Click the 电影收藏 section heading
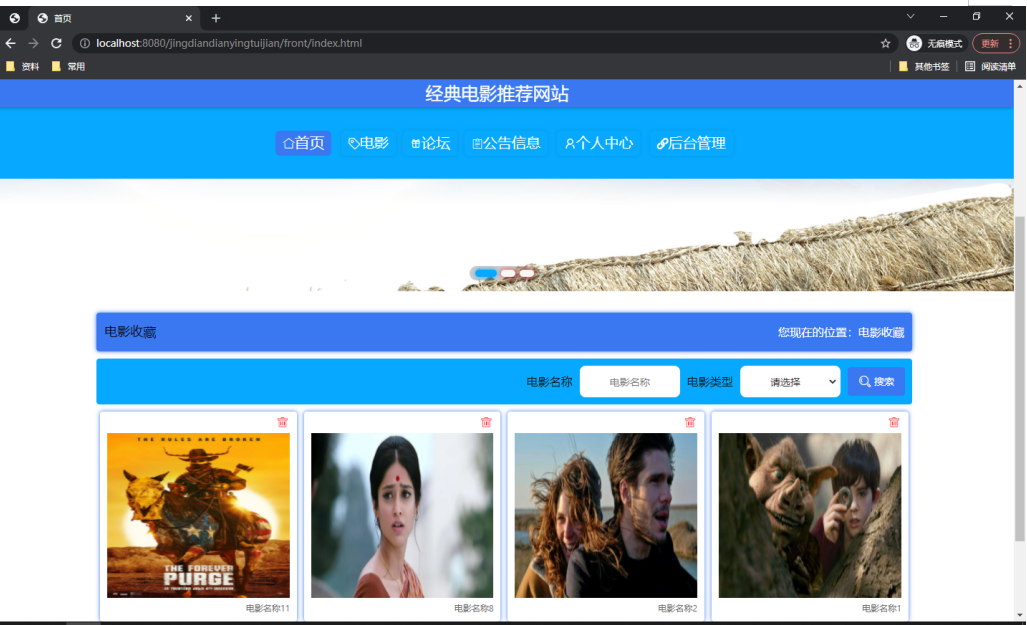 (x=130, y=332)
